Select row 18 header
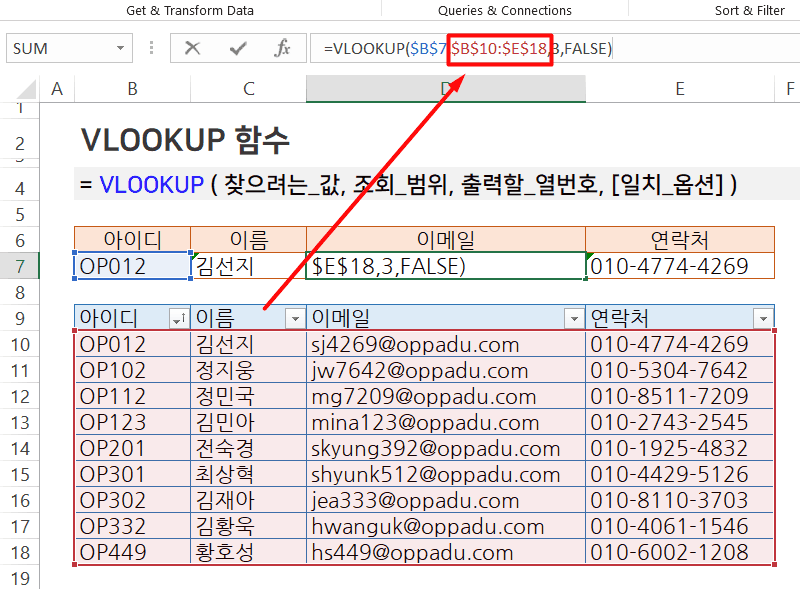 tap(20, 552)
